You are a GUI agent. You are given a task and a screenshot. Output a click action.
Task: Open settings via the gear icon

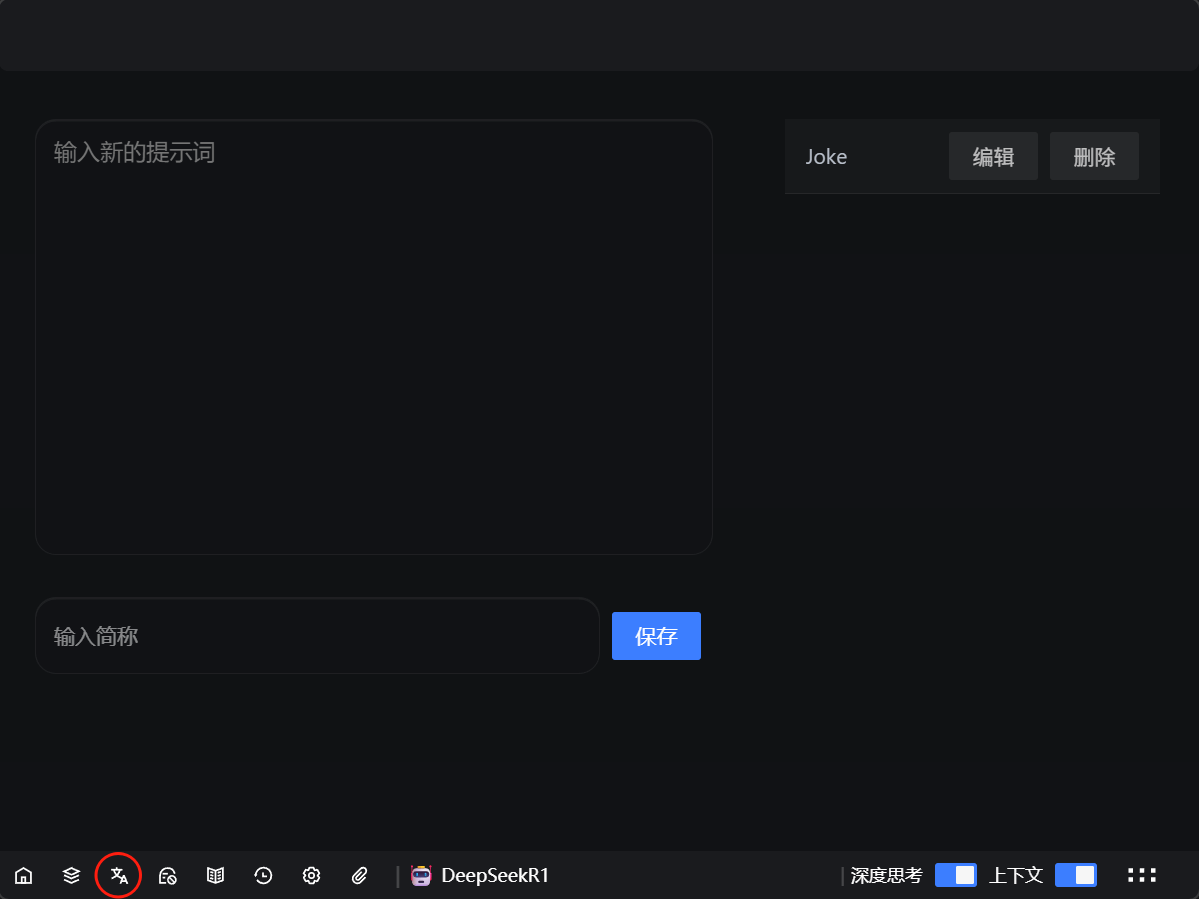click(x=311, y=876)
